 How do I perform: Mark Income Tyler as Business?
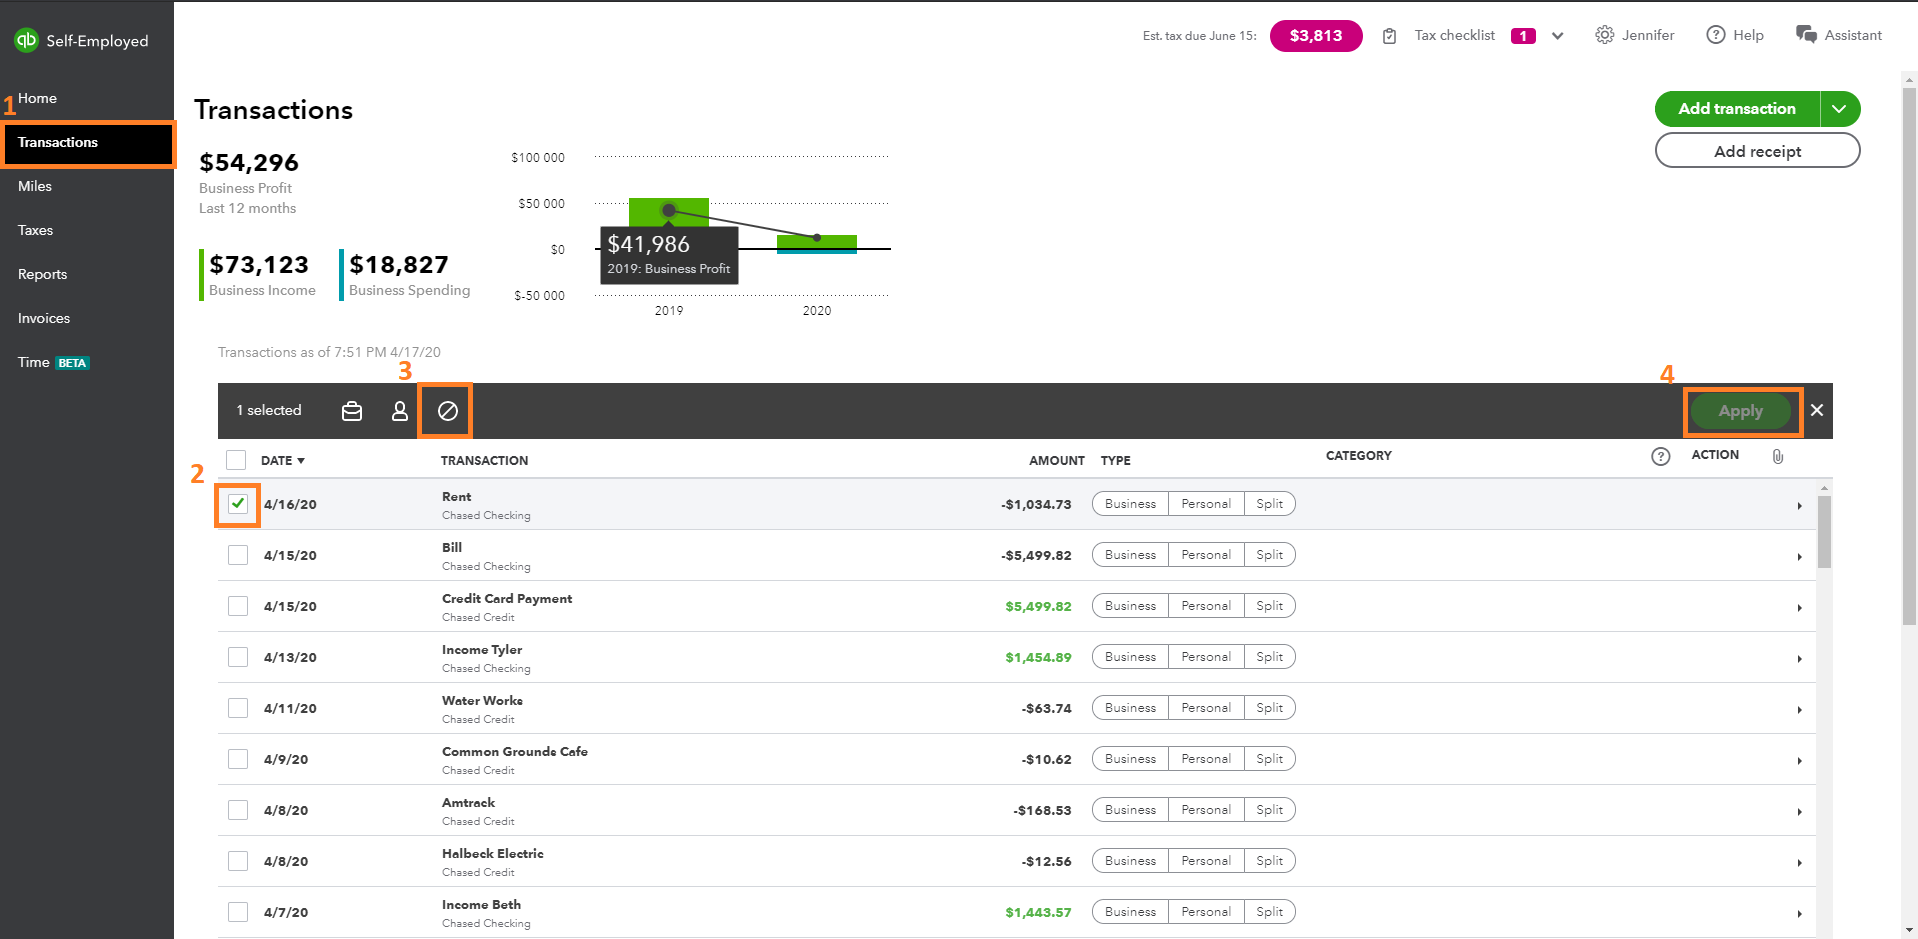point(1130,657)
